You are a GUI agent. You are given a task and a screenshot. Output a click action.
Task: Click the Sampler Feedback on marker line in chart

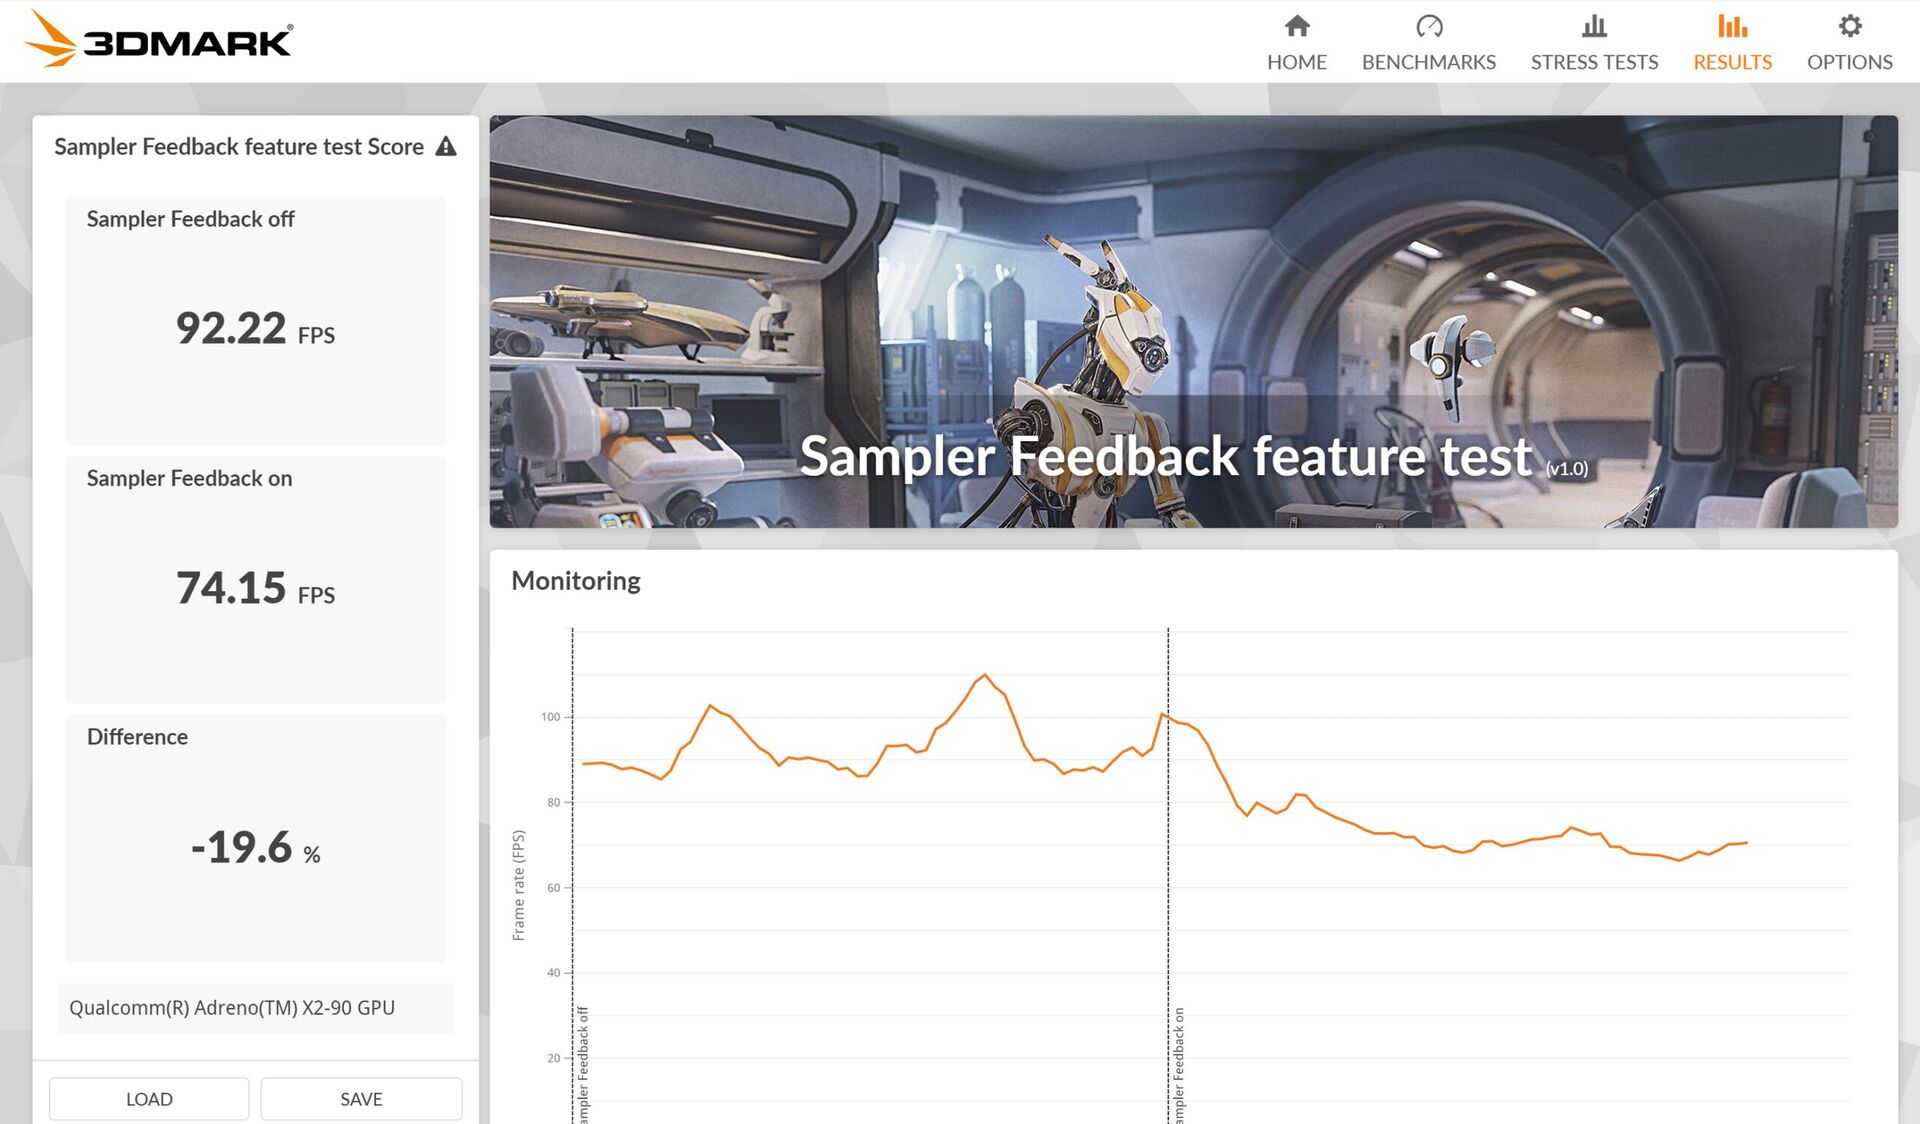(1168, 875)
